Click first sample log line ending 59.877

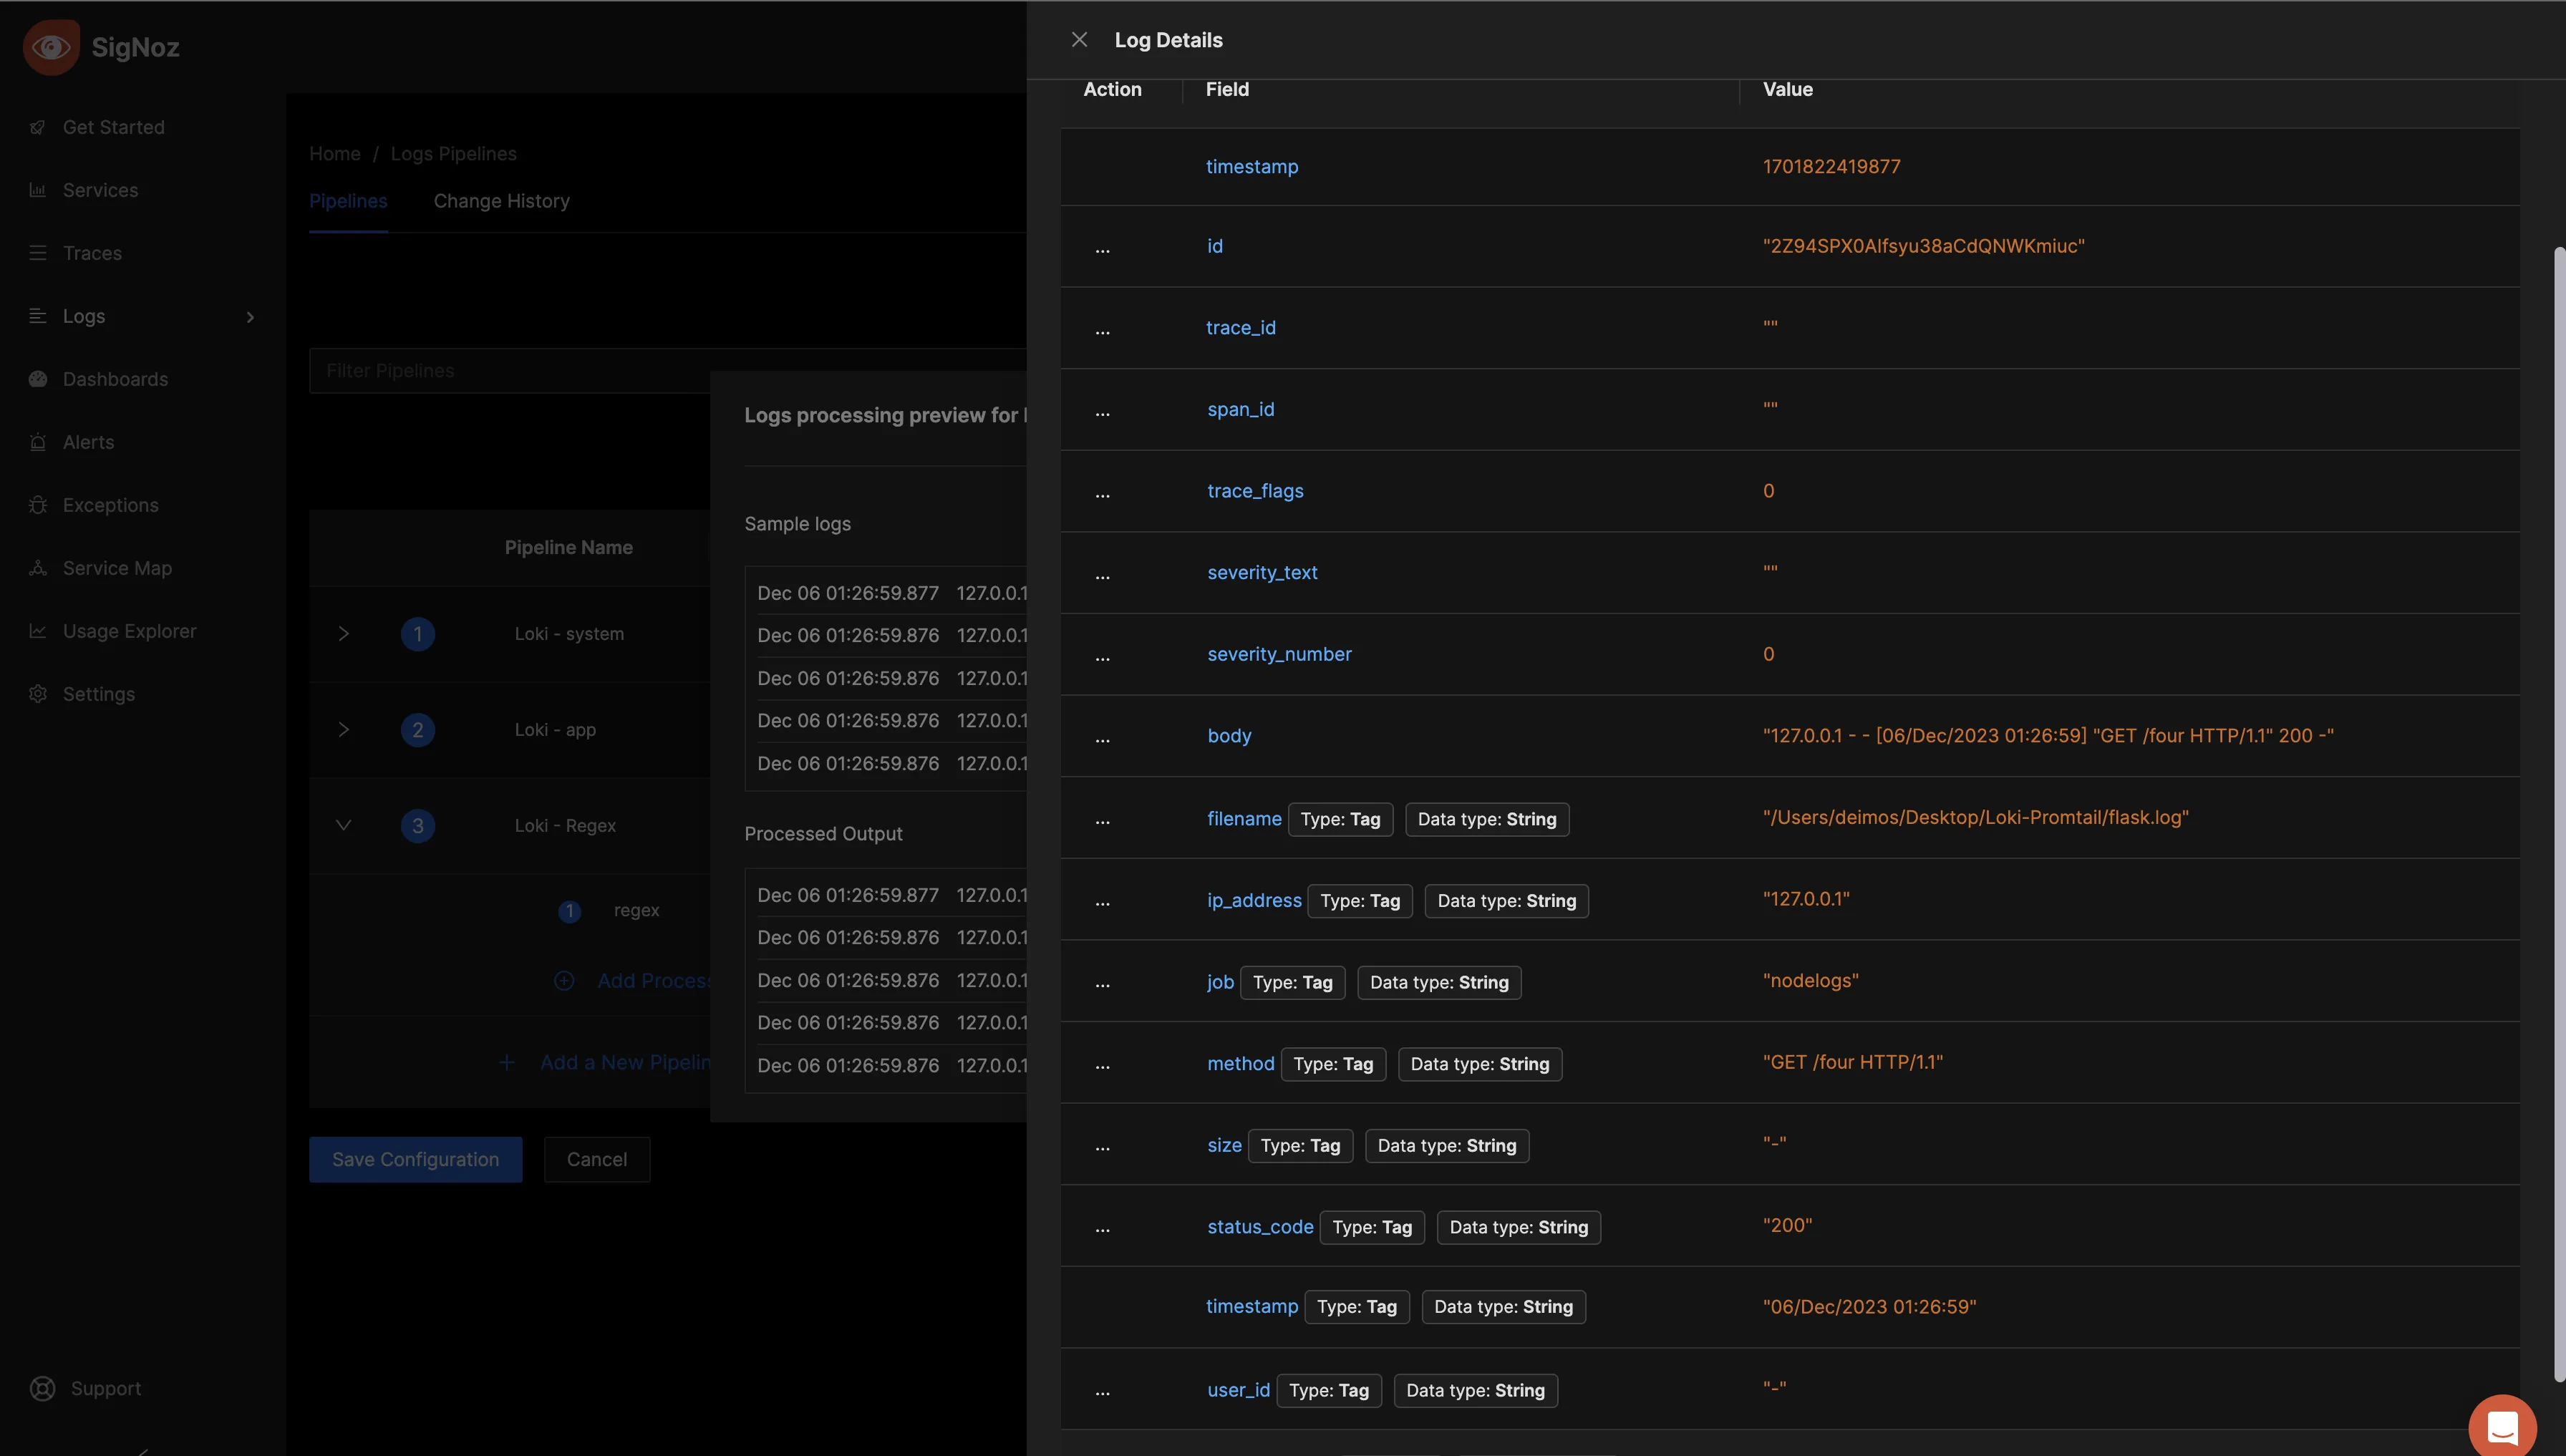point(891,593)
